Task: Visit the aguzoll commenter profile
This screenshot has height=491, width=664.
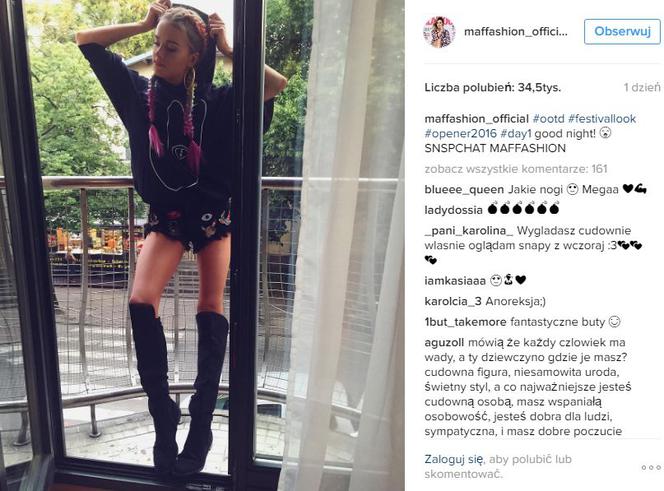Action: [x=444, y=342]
